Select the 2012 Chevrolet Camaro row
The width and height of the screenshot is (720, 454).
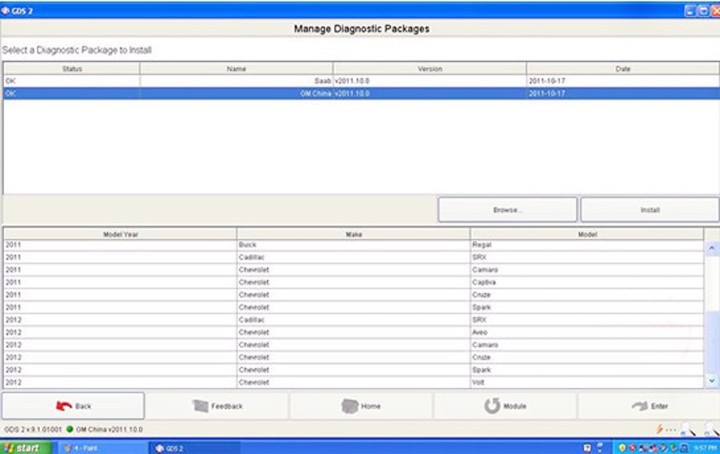tap(354, 345)
